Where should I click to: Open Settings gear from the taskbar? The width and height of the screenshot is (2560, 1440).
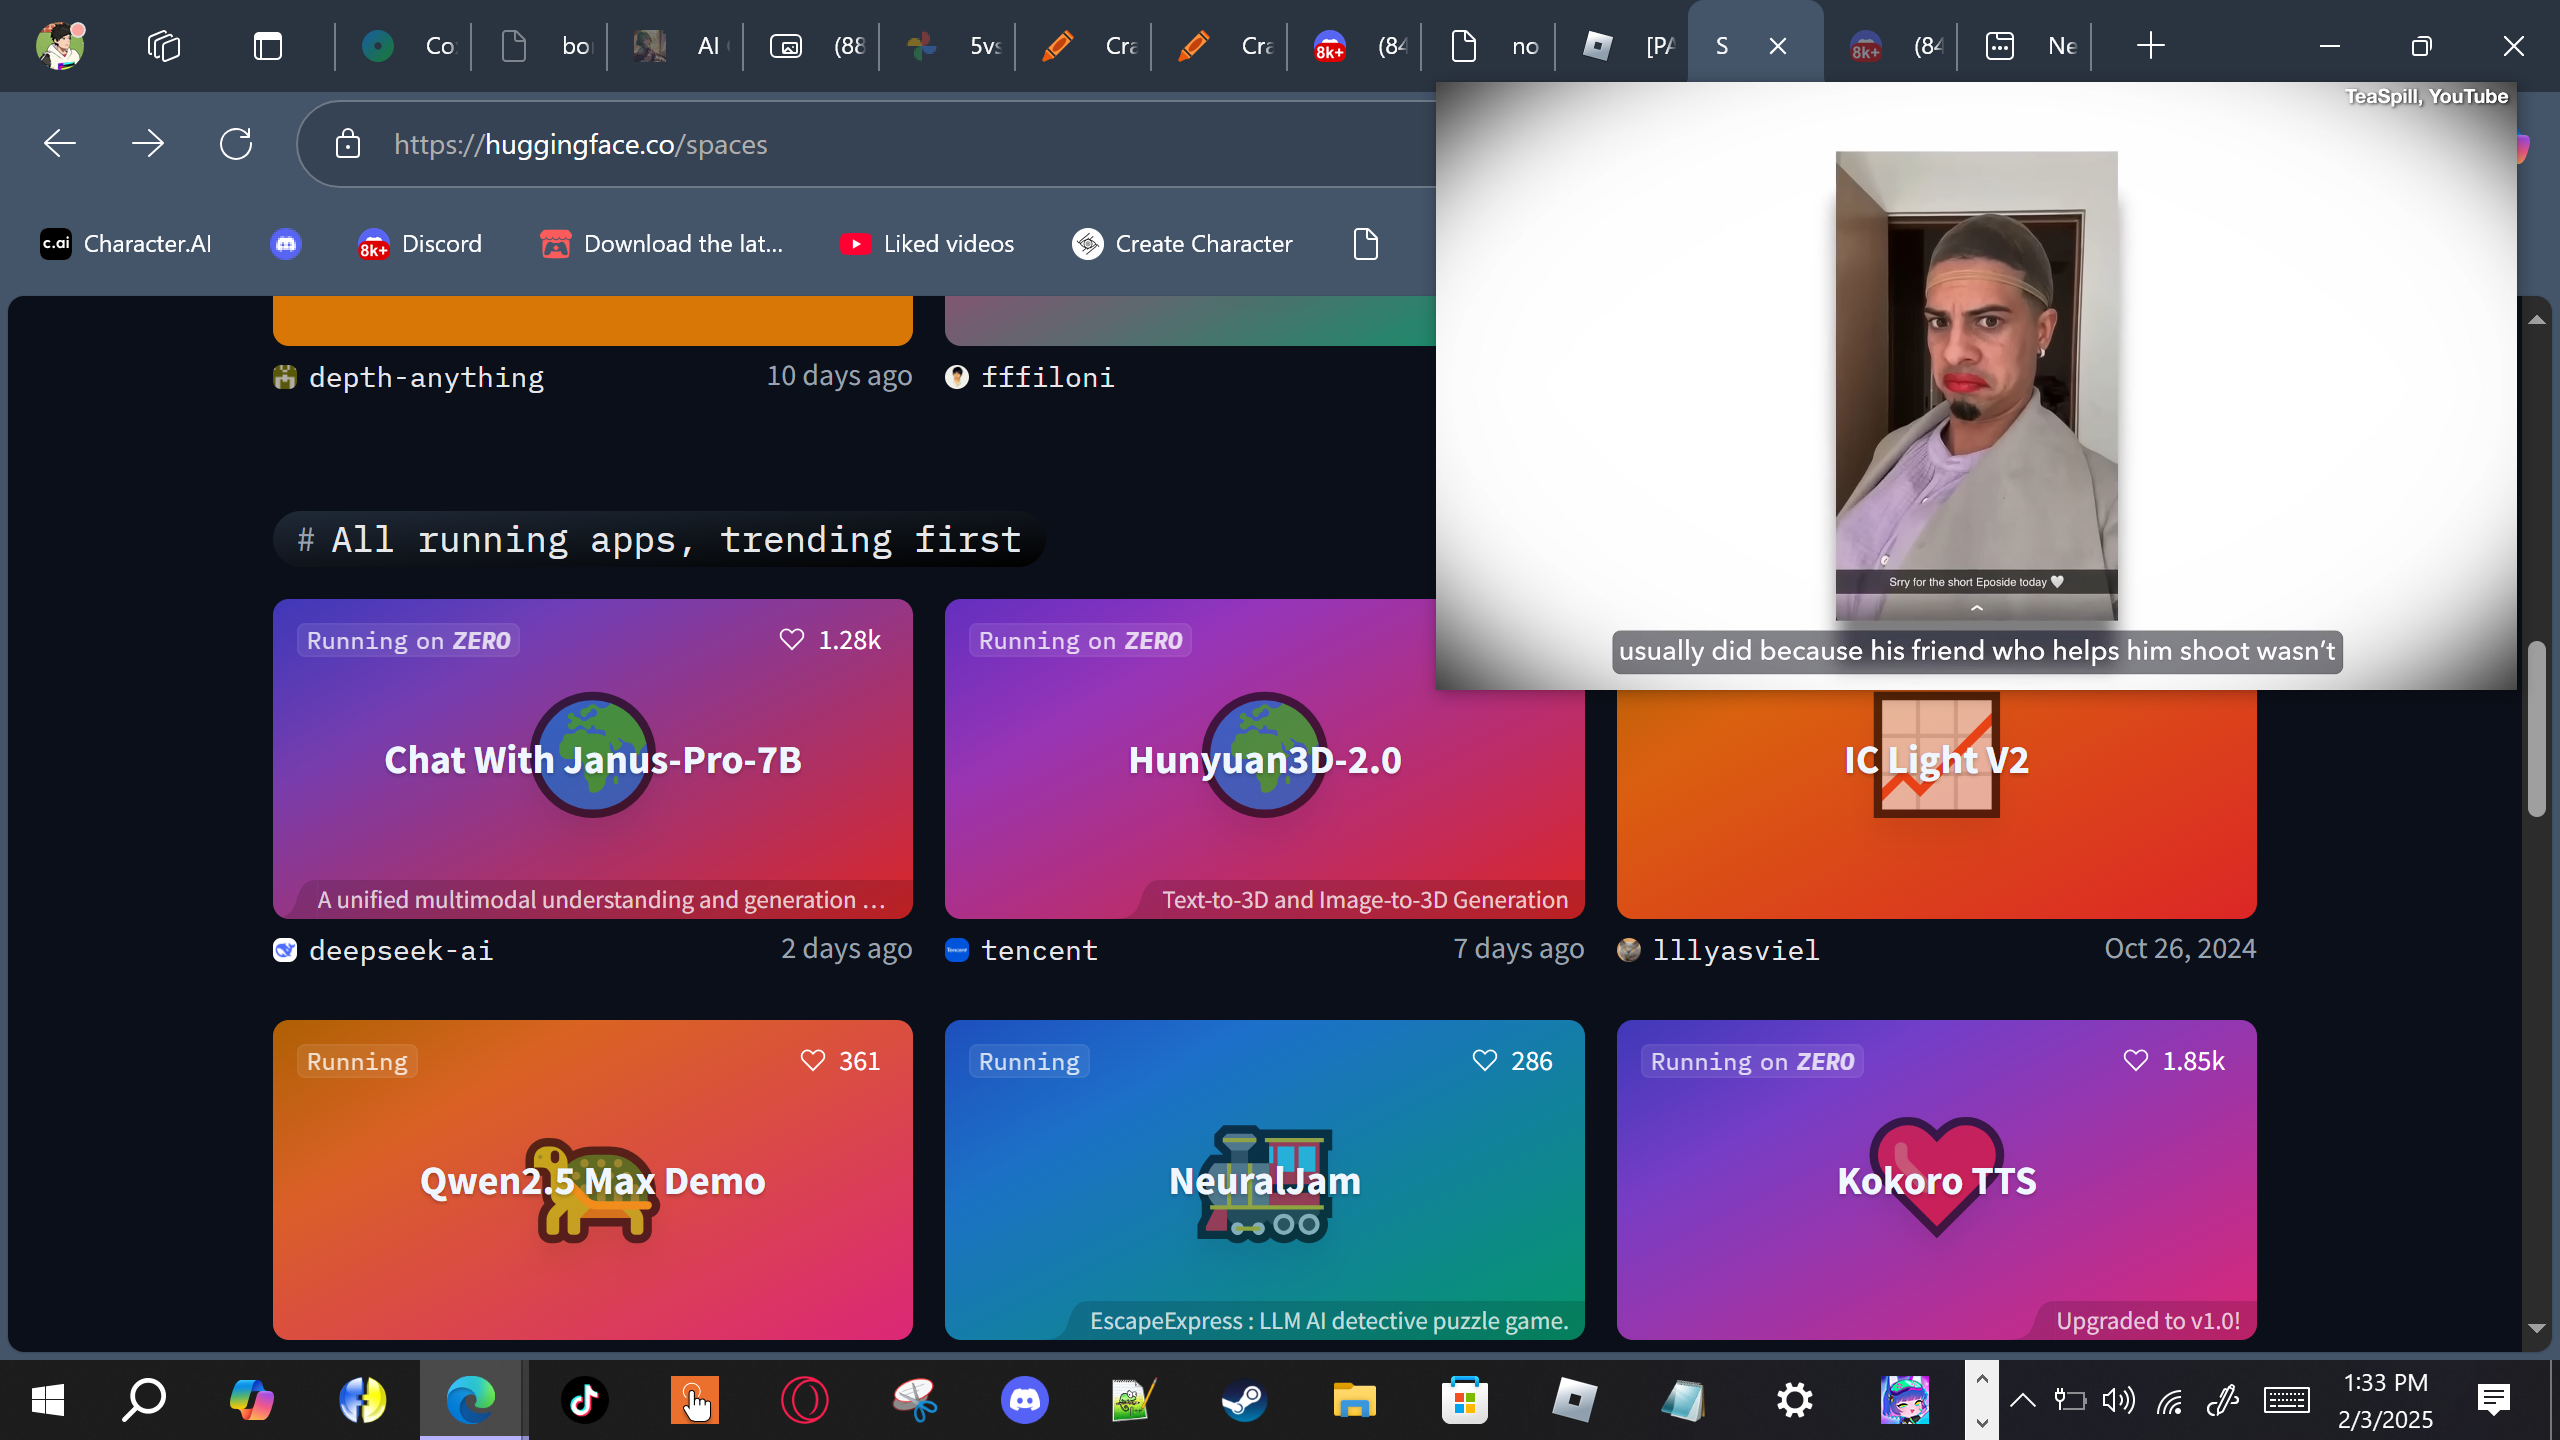tap(1794, 1400)
